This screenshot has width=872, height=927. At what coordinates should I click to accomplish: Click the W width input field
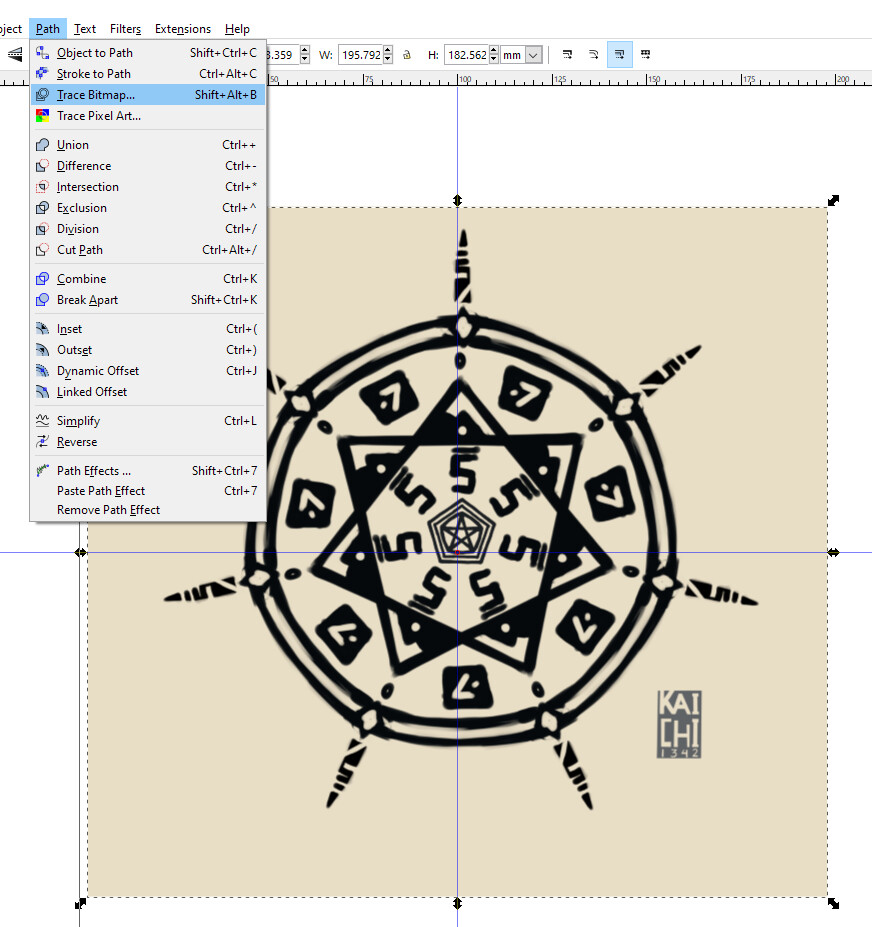(x=361, y=55)
